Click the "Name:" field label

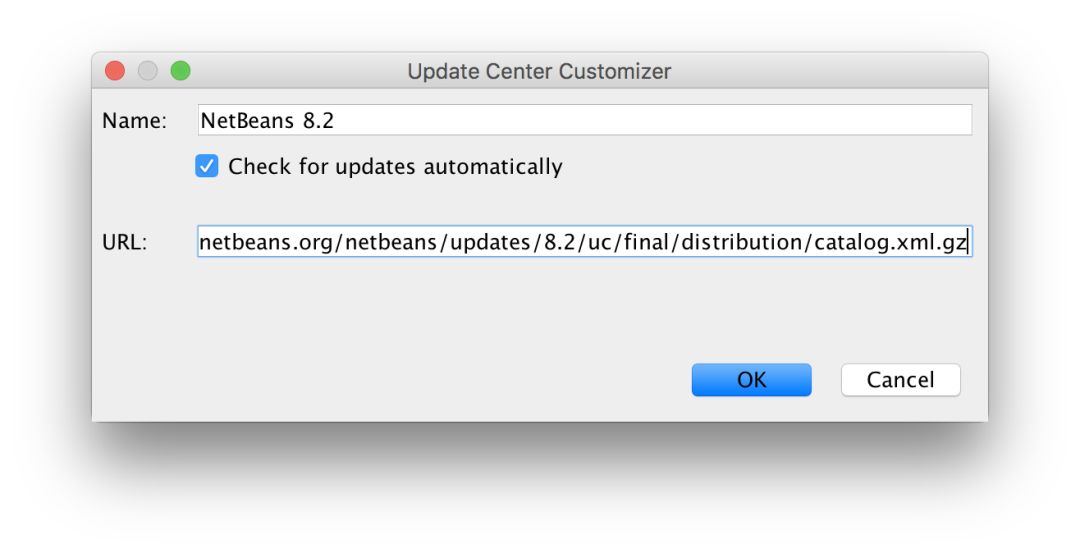tap(134, 121)
